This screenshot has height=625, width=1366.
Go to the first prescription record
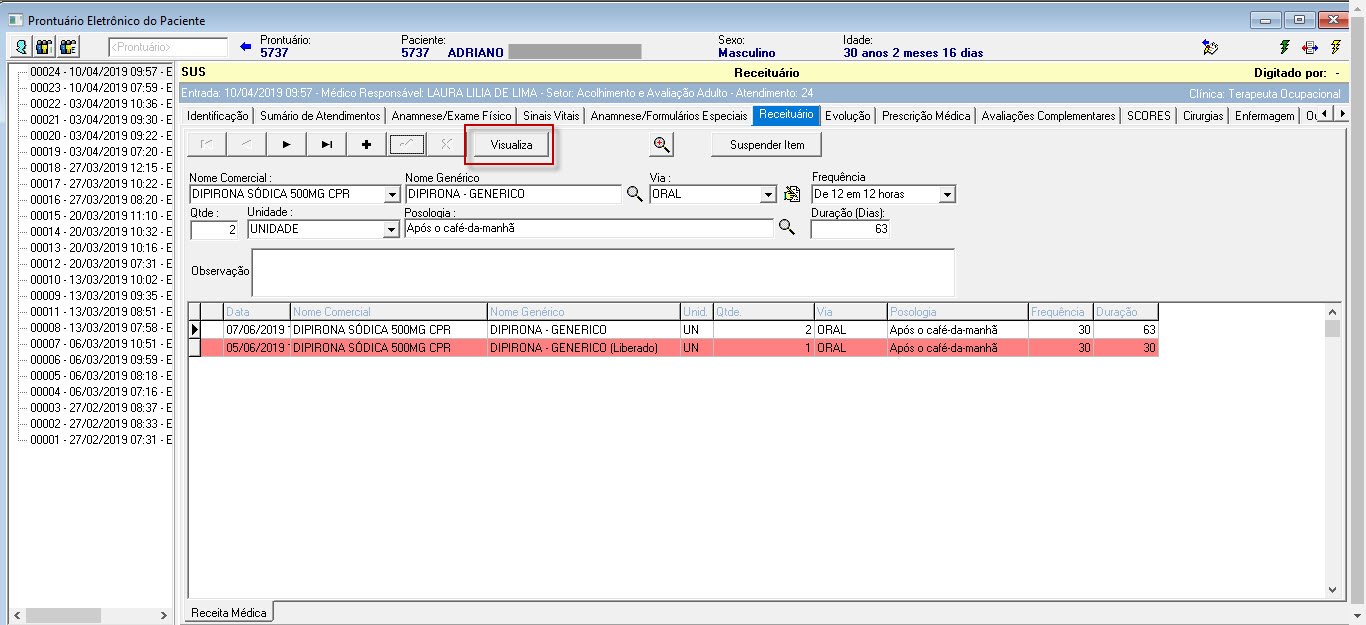click(206, 144)
